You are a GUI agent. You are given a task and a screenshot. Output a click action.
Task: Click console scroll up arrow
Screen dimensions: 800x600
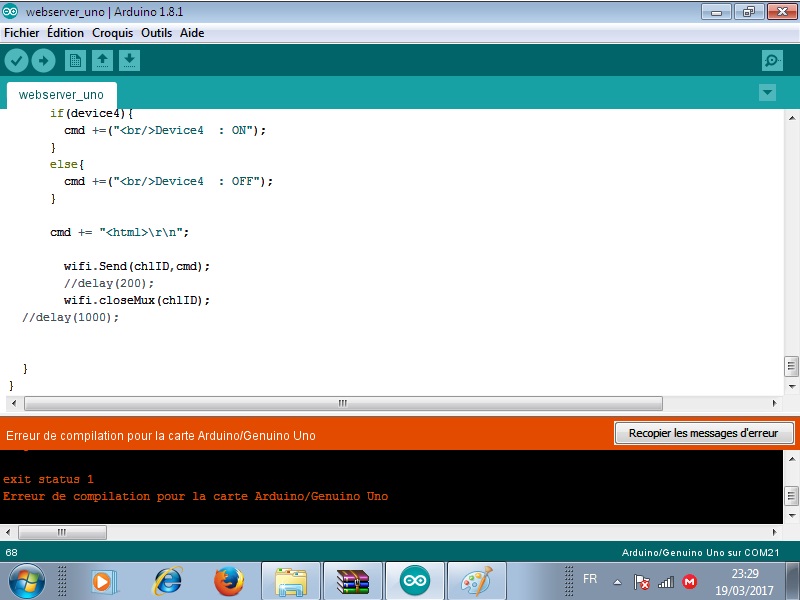click(x=792, y=459)
